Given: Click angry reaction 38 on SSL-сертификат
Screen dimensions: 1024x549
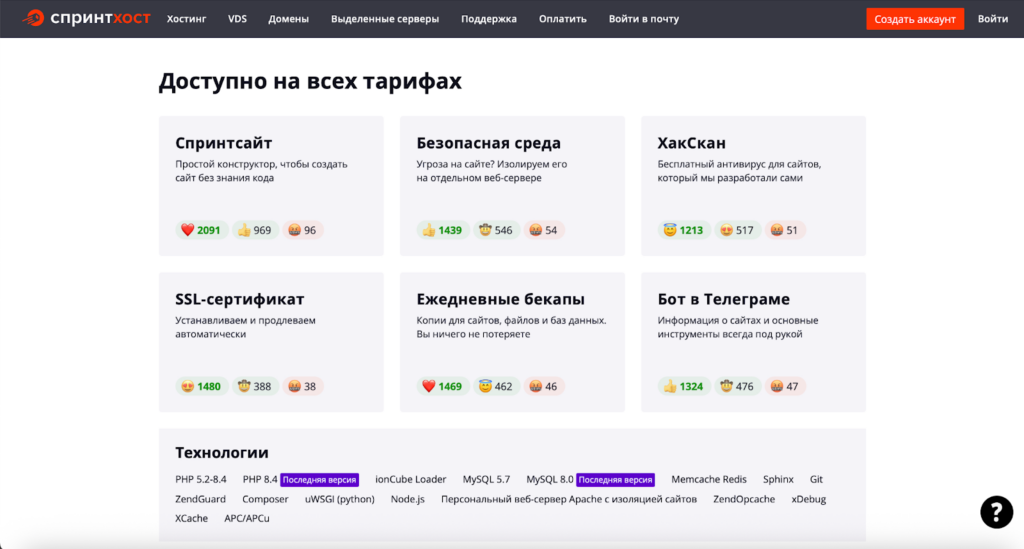Looking at the screenshot, I should [x=302, y=386].
